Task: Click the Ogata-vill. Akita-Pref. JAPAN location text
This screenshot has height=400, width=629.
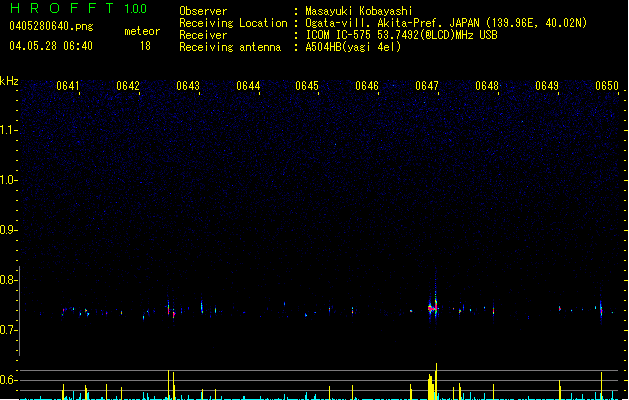Action: (446, 23)
